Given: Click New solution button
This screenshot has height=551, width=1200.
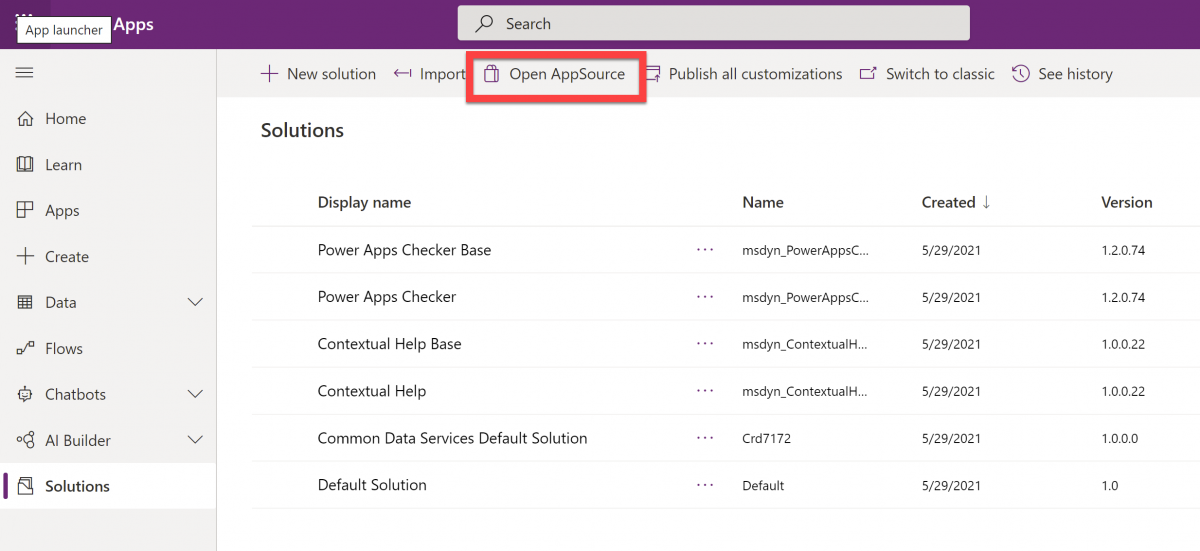Looking at the screenshot, I should pyautogui.click(x=318, y=74).
